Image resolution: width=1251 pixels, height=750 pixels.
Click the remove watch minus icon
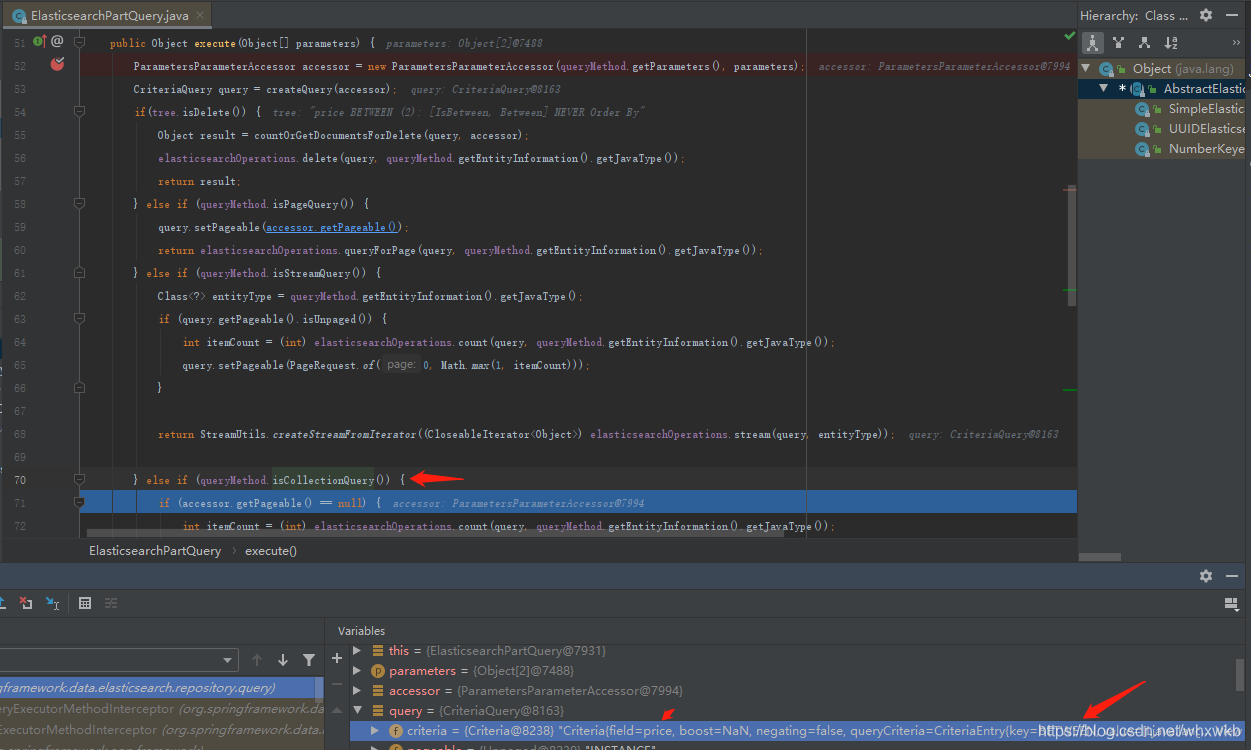[337, 685]
